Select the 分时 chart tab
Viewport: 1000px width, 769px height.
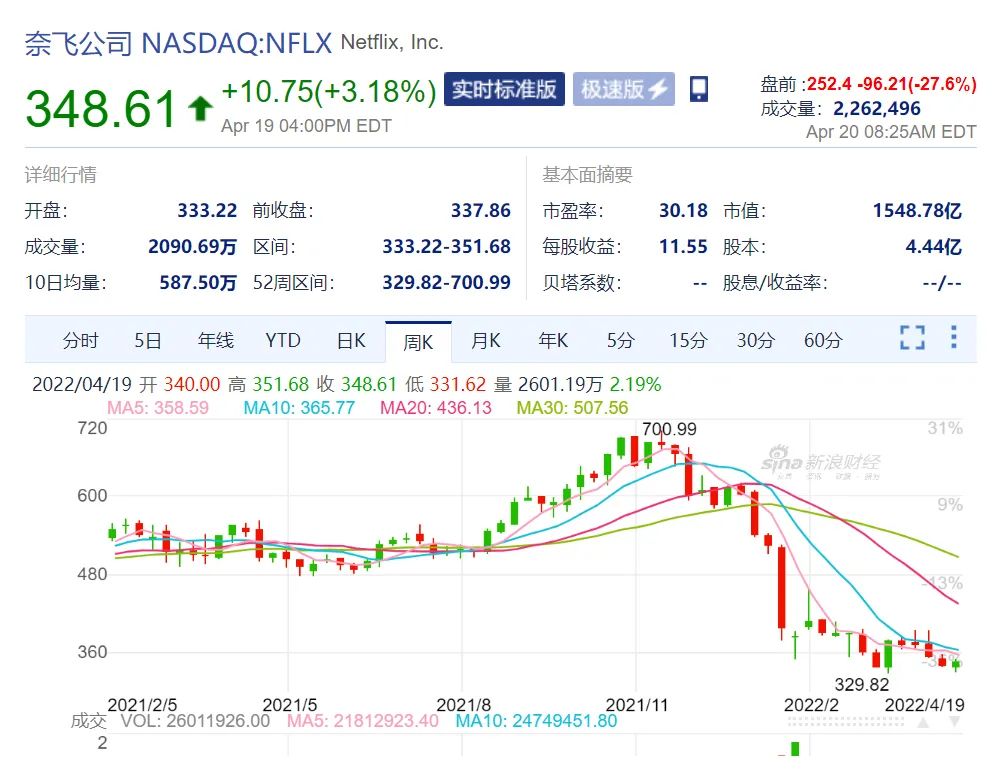point(80,341)
